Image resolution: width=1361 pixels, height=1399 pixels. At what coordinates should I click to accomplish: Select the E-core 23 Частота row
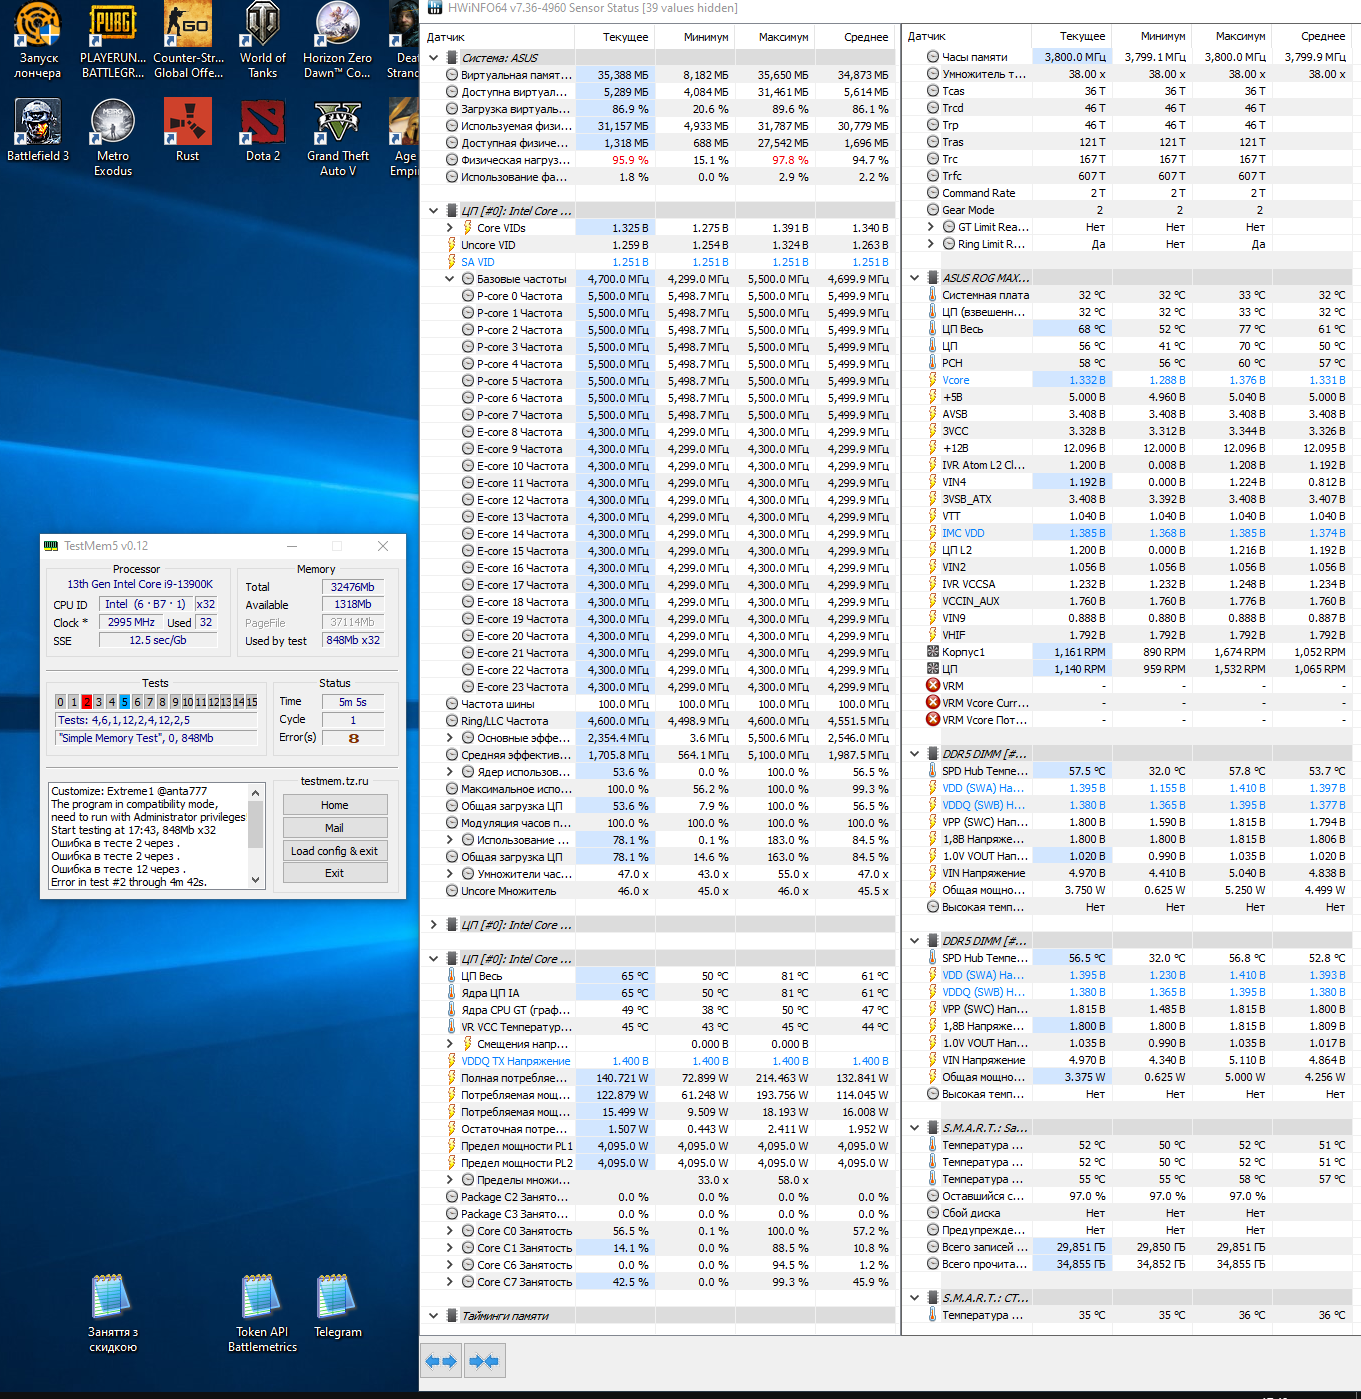[658, 687]
